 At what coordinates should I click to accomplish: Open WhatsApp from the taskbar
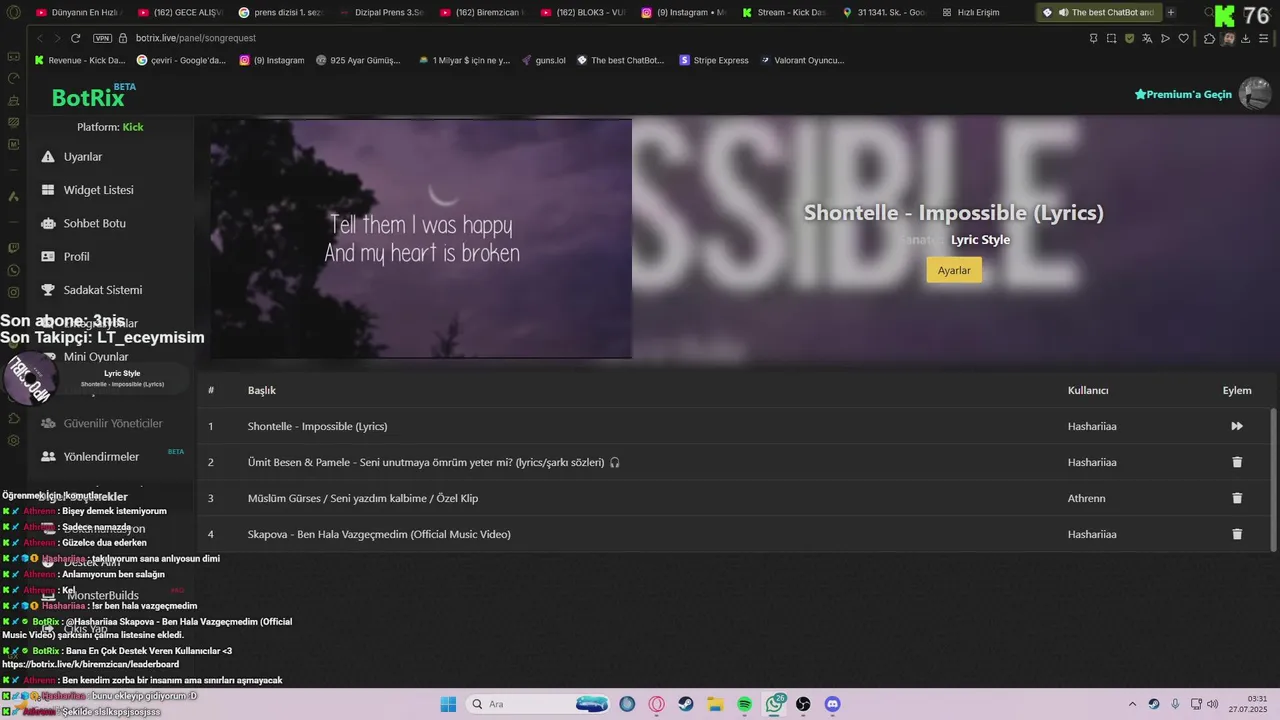(775, 704)
